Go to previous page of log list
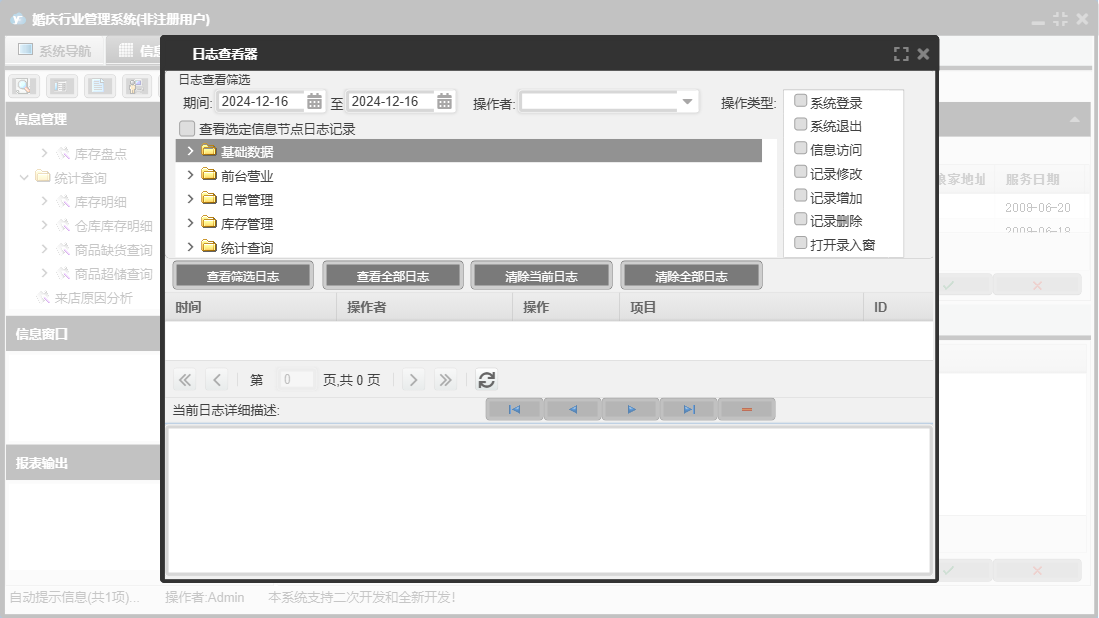The height and width of the screenshot is (618, 1099). click(217, 380)
